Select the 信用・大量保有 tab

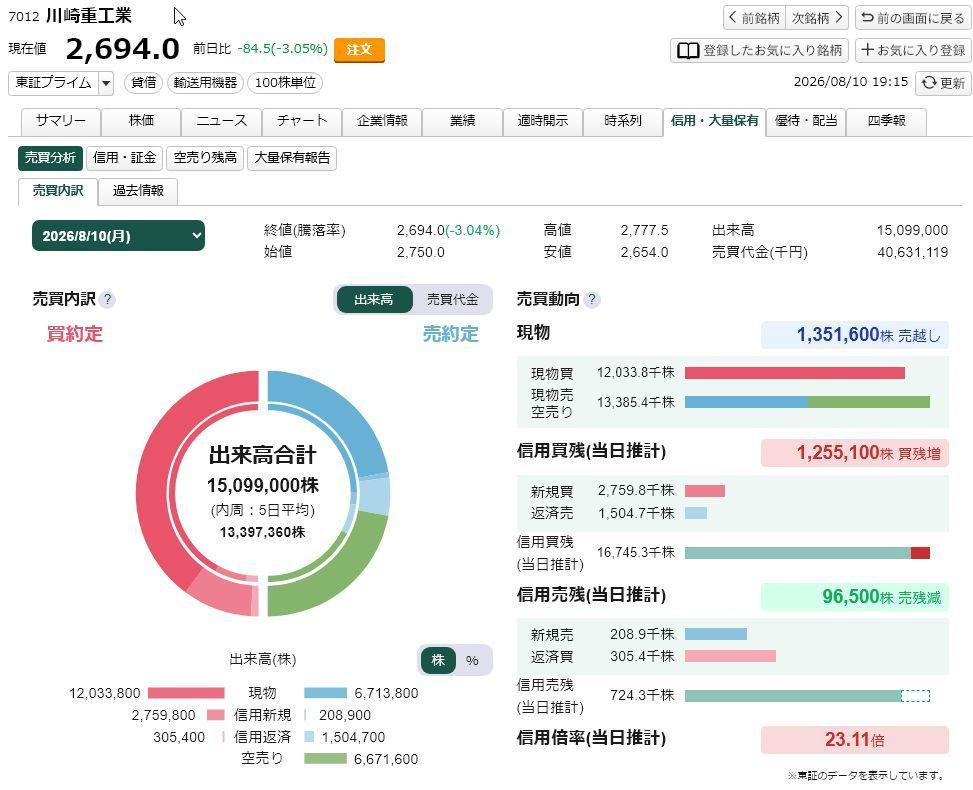click(714, 121)
